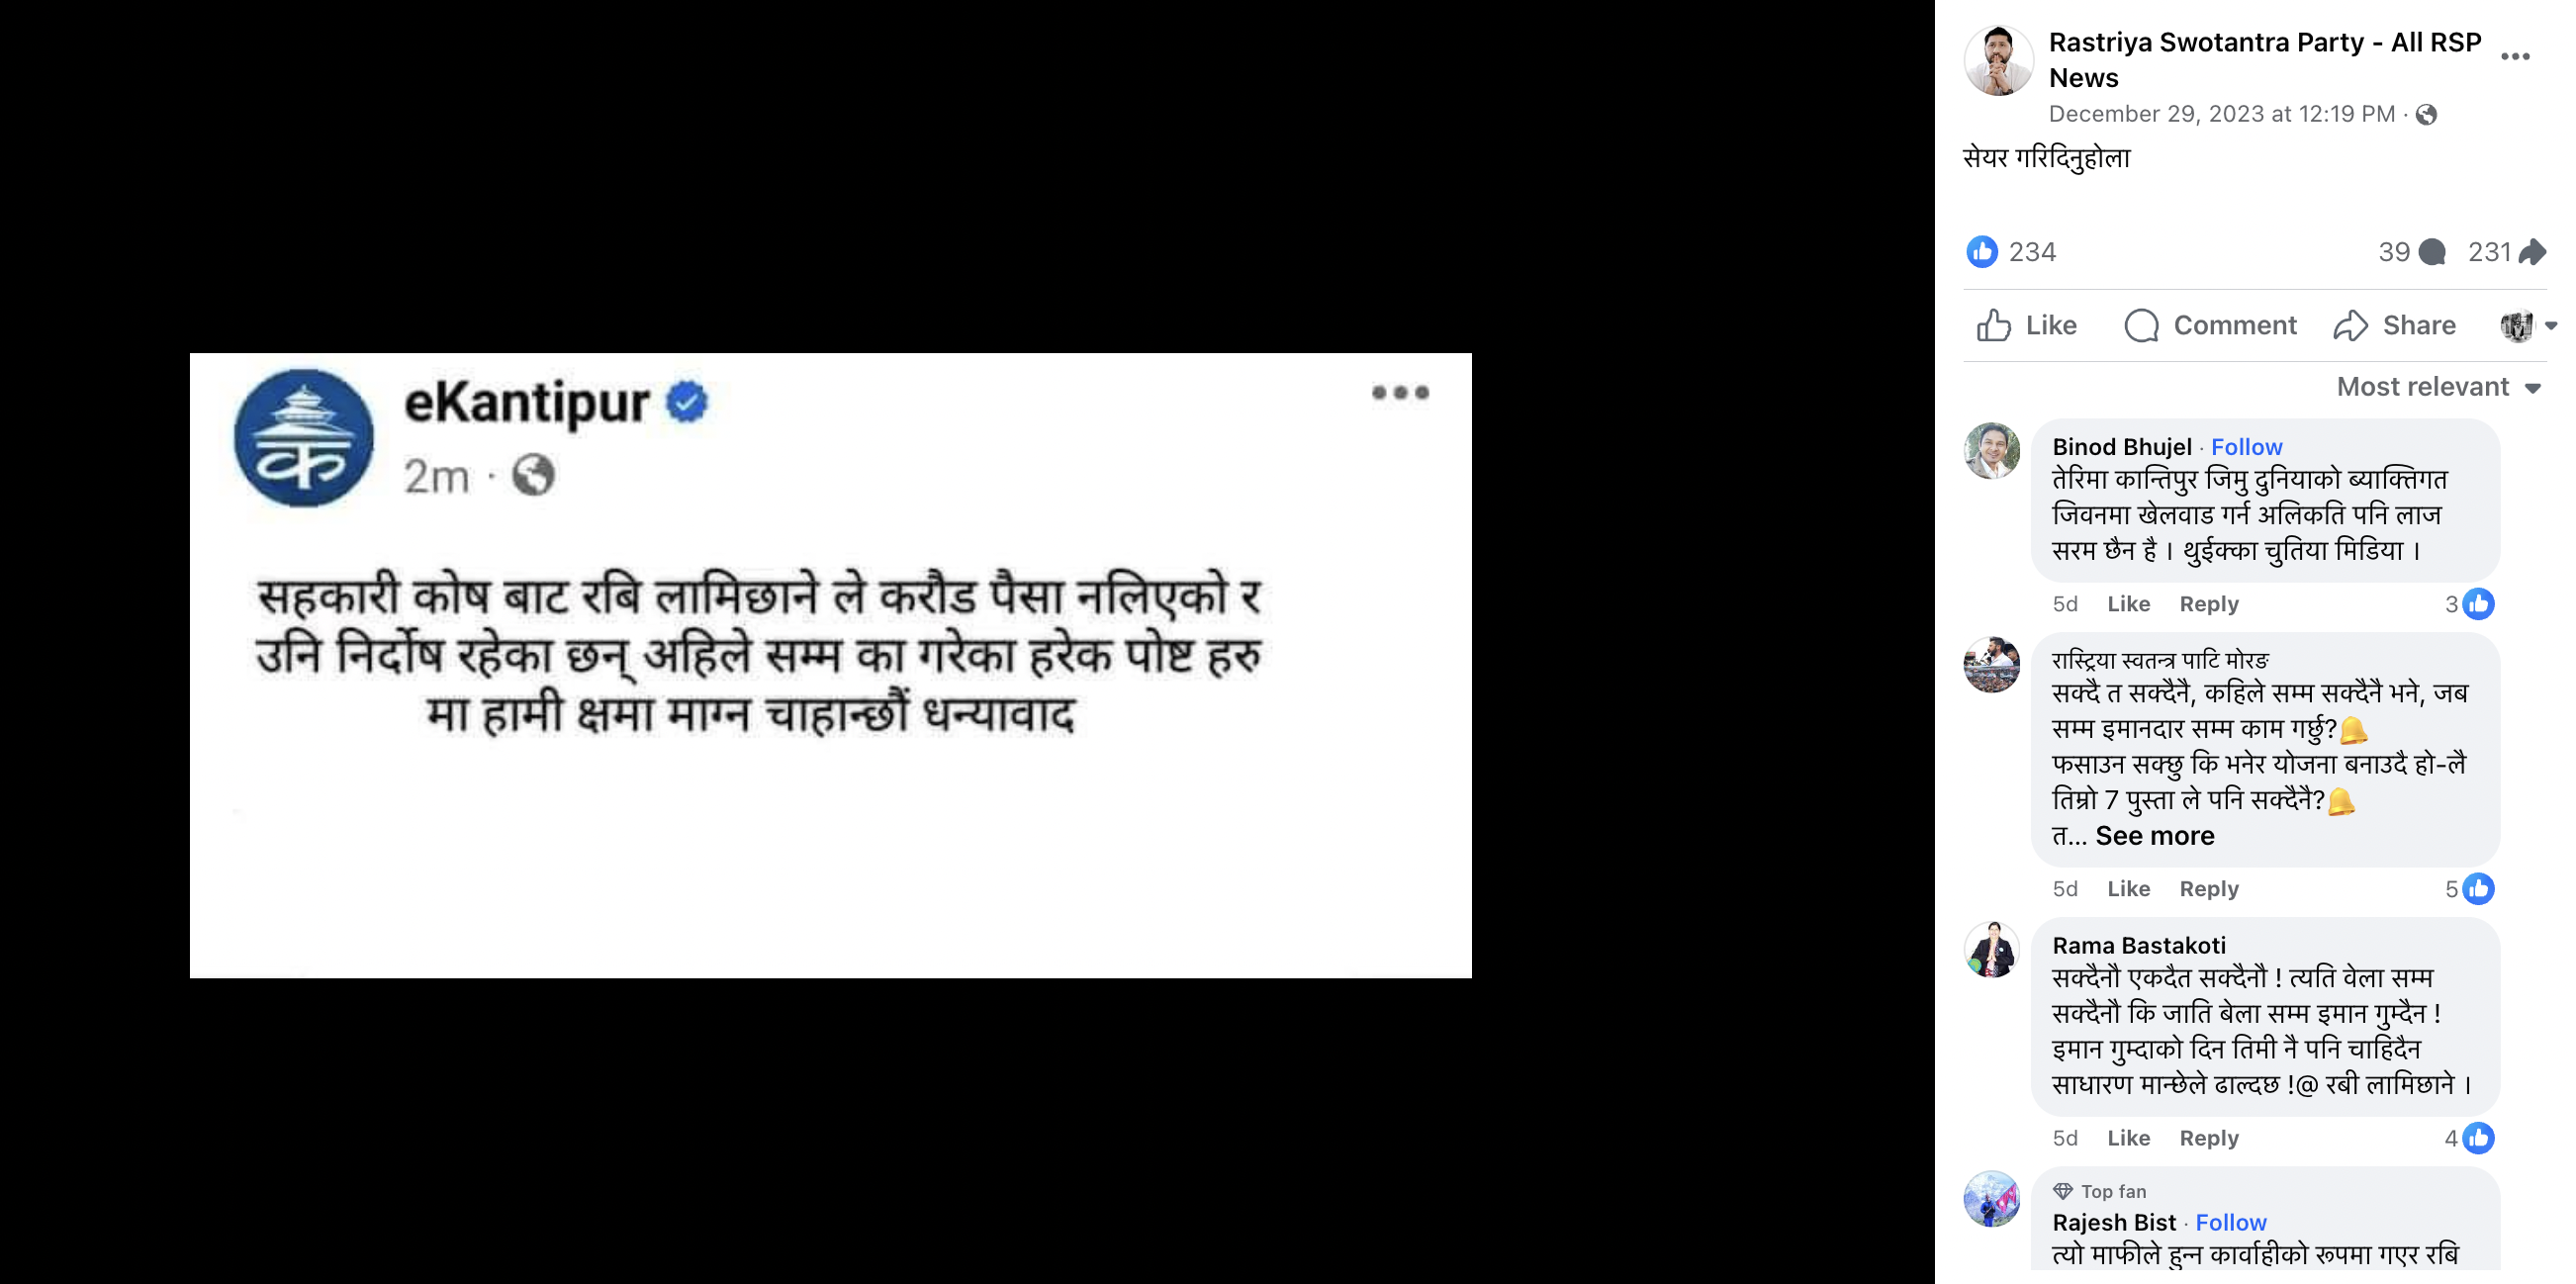
Task: Like Rama Bastakoti's comment
Action: [x=2128, y=1138]
